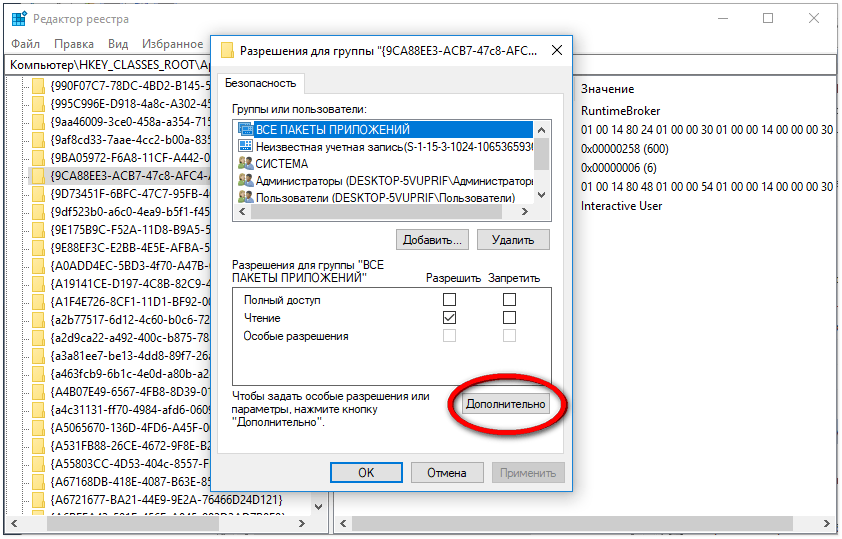Enable Полный доступ allow checkbox
The image size is (842, 539).
(x=450, y=300)
